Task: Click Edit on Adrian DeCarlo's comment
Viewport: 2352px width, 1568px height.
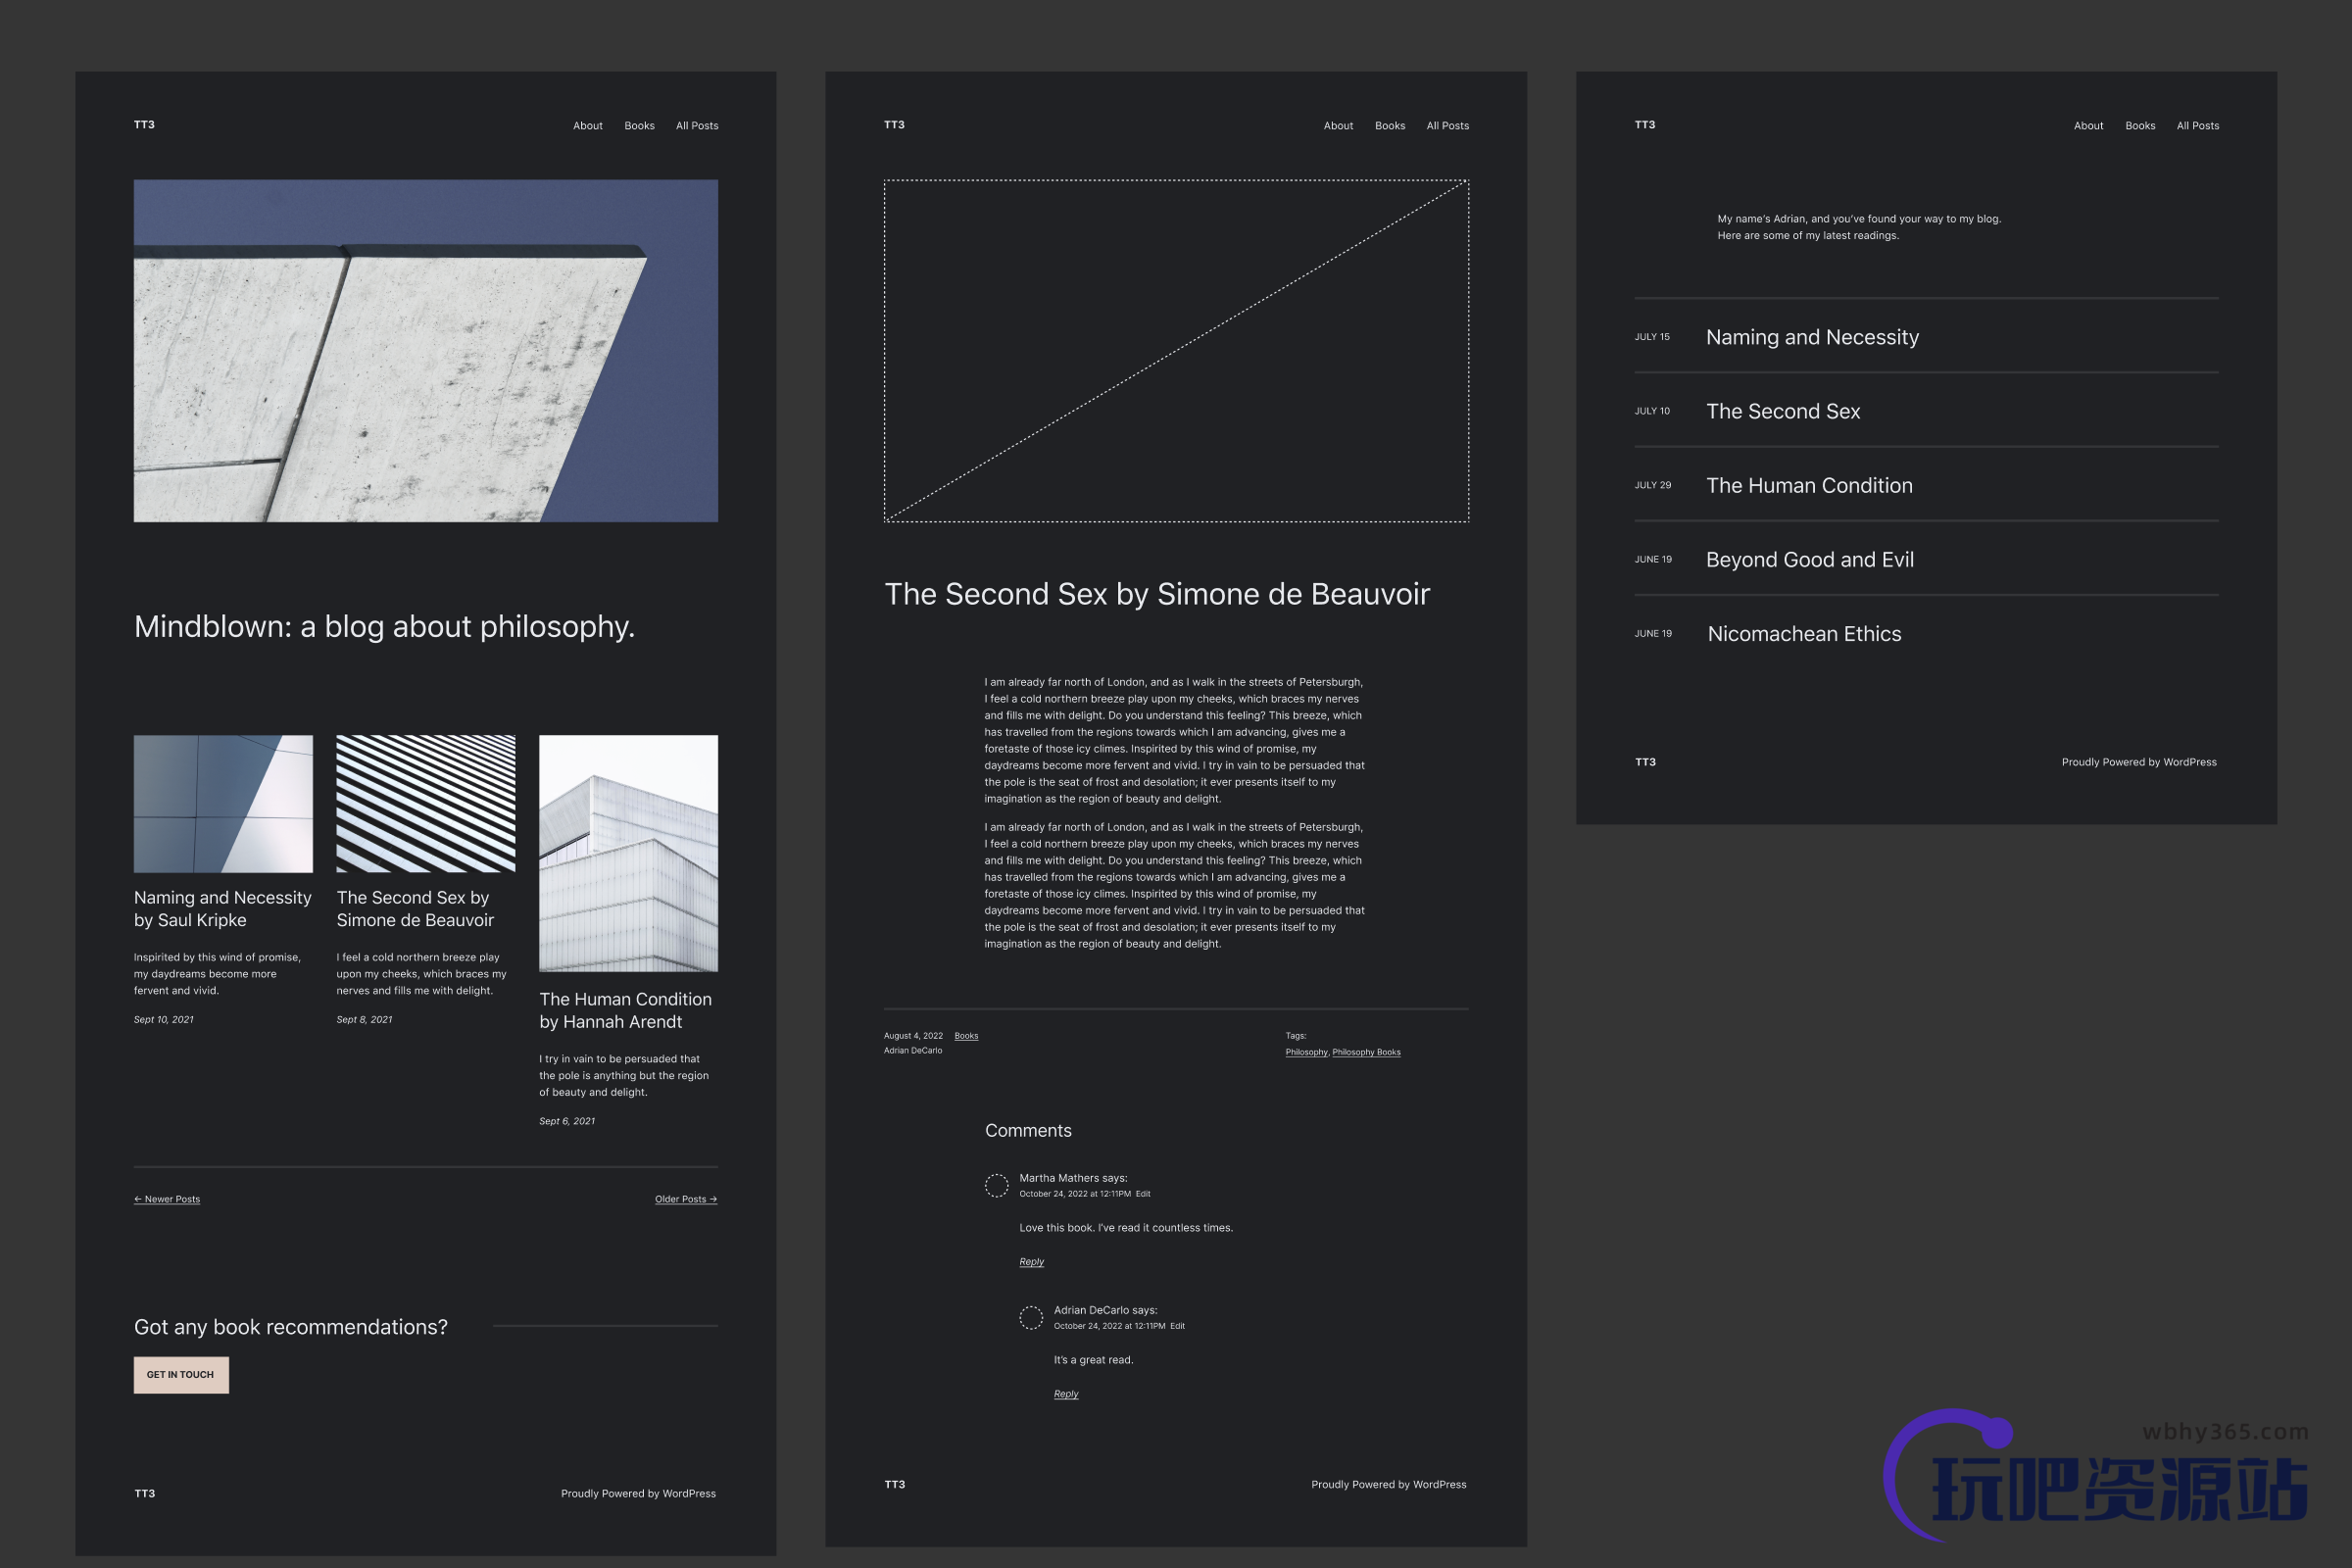Action: (x=1177, y=1326)
